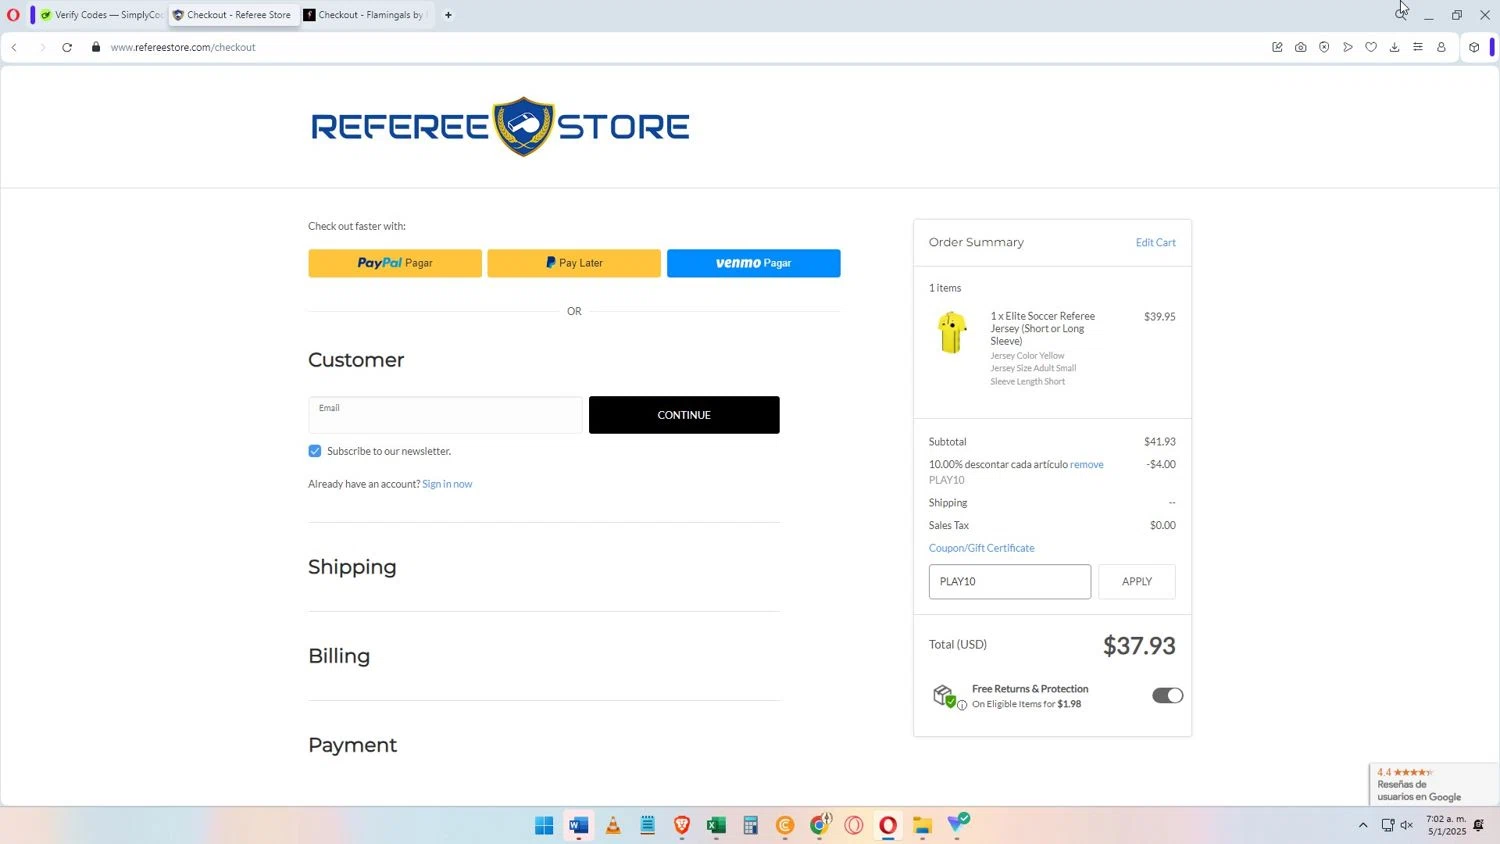Click the Referee Store logo
This screenshot has height=844, width=1500.
click(500, 126)
